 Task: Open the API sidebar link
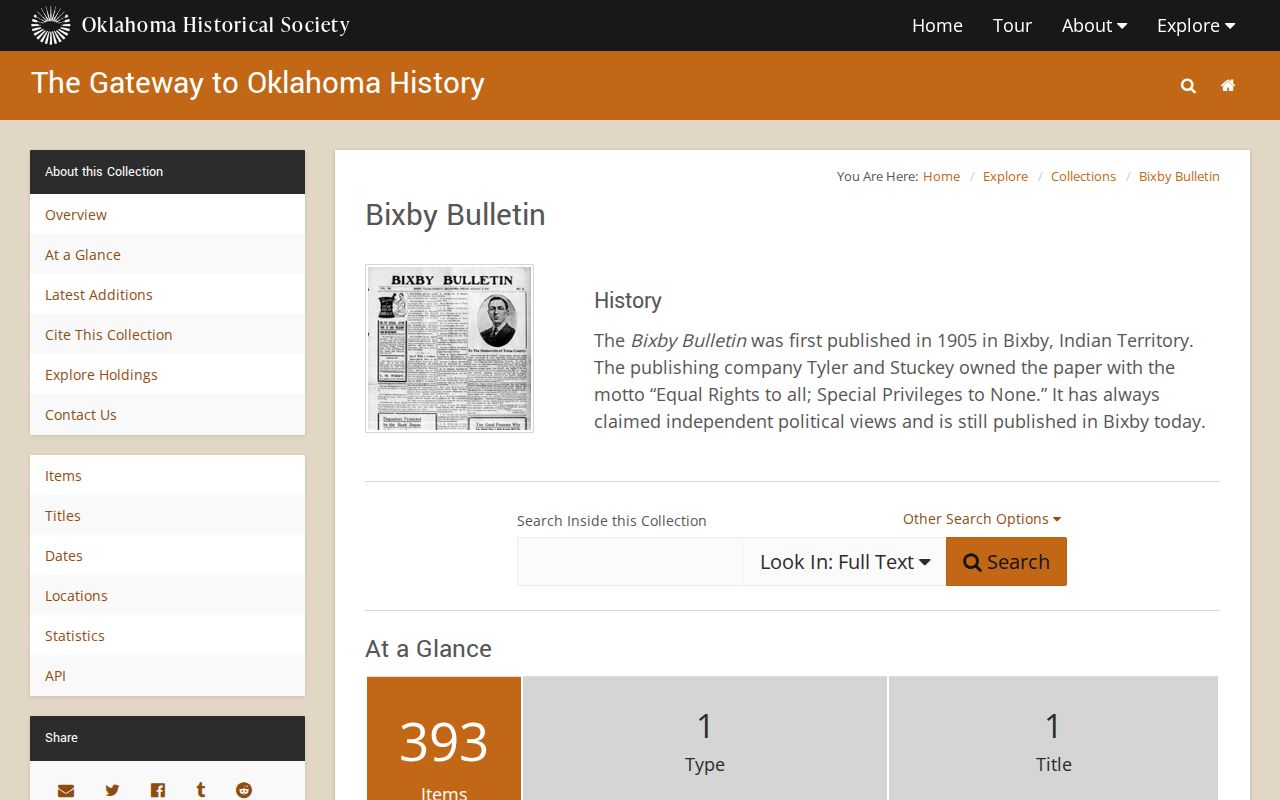pyautogui.click(x=167, y=676)
